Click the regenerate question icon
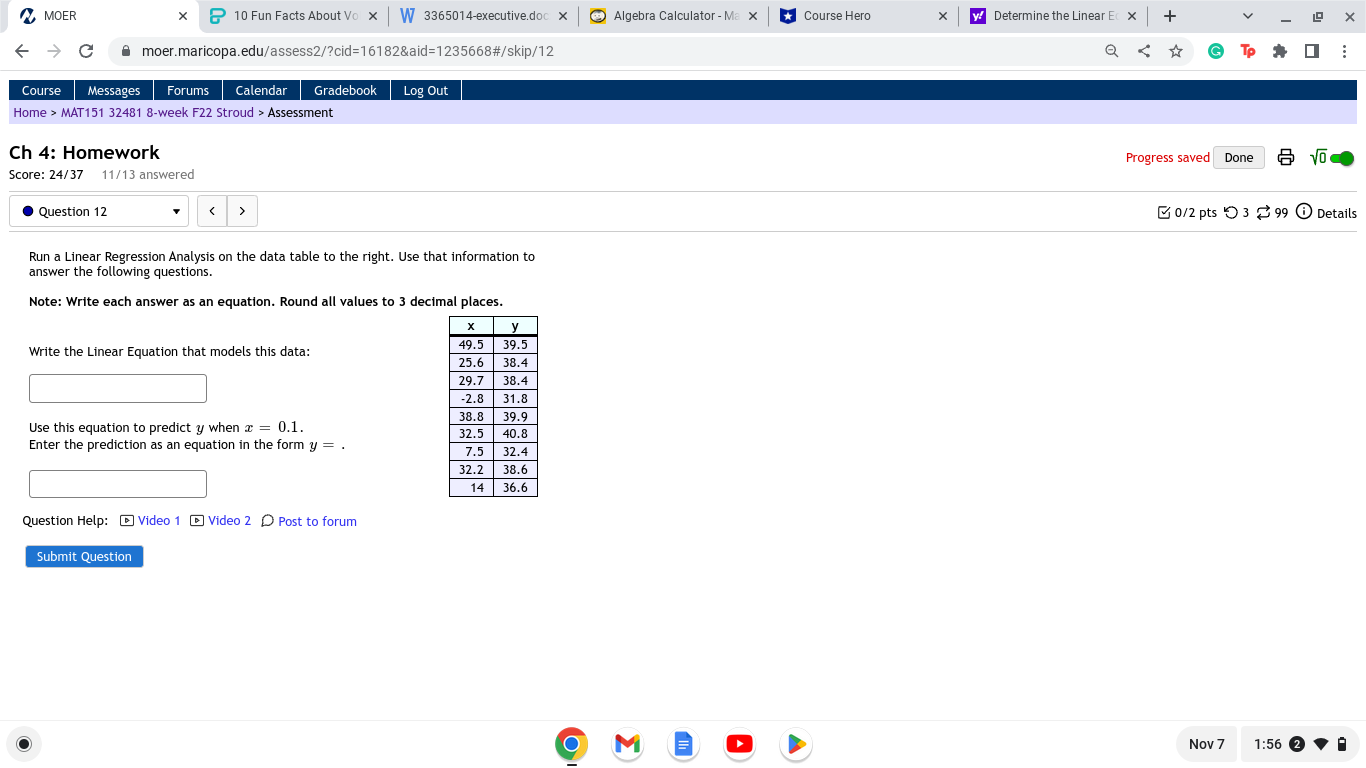 (1264, 212)
